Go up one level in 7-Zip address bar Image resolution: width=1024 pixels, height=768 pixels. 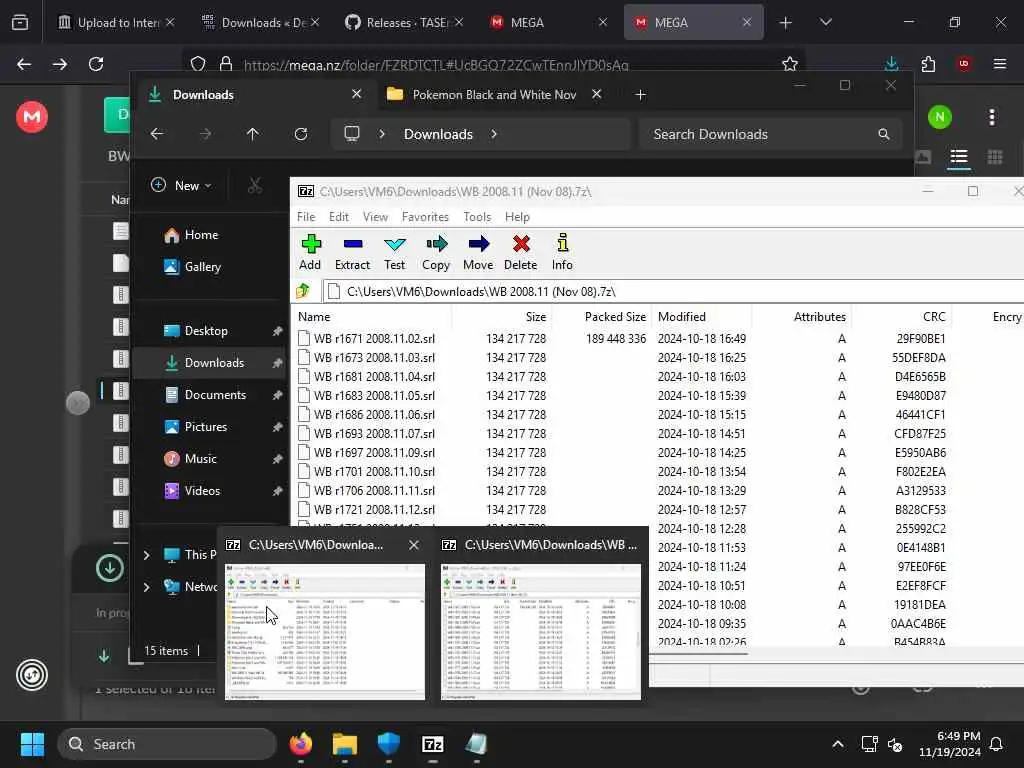click(303, 291)
